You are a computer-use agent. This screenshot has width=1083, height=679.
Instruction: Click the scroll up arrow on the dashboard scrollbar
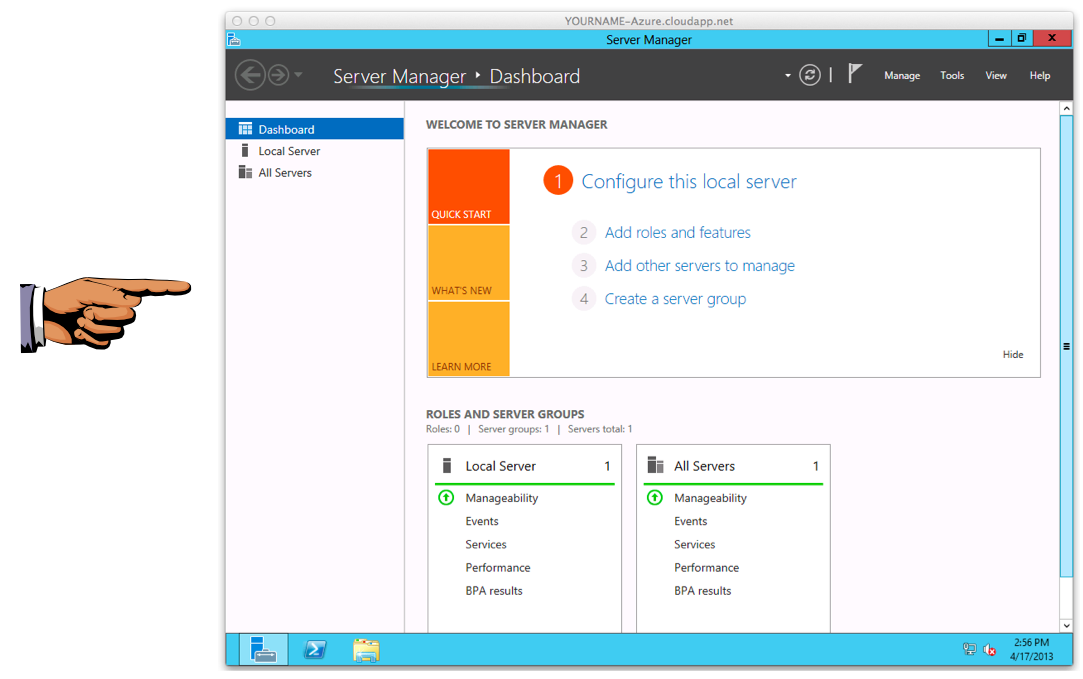coord(1066,108)
